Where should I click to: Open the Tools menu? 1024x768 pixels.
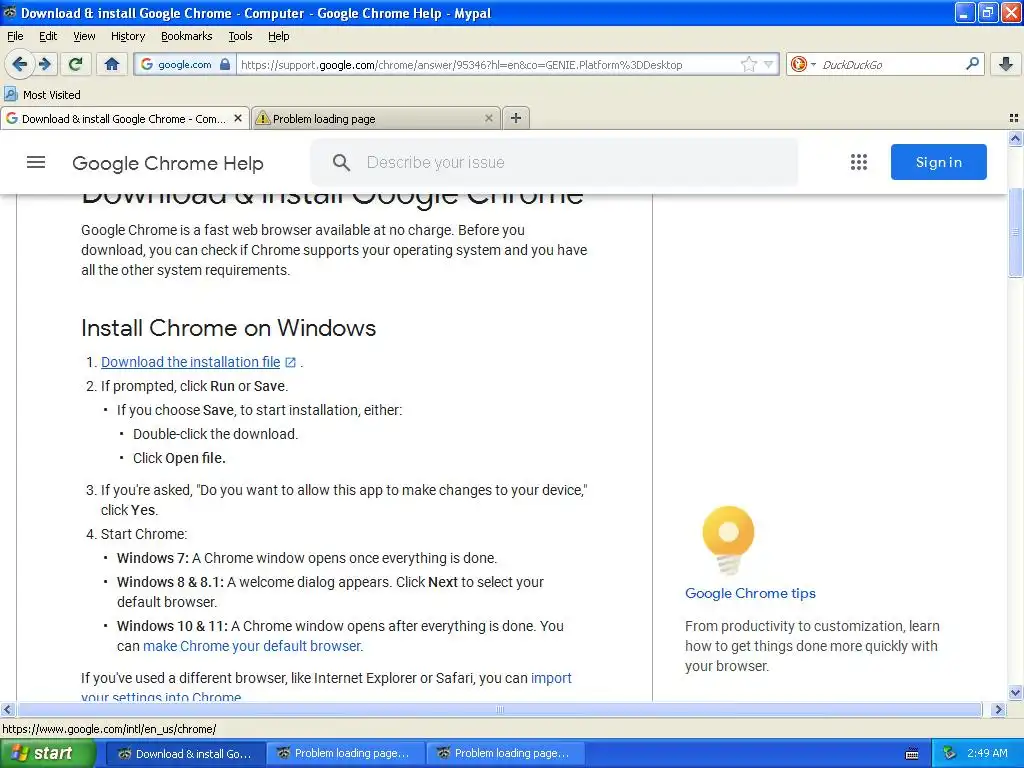(240, 36)
